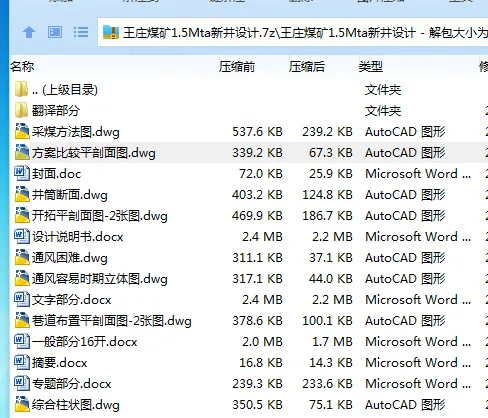This screenshot has height=418, width=488.
Task: Click the 350.5 KB original size cell
Action: [x=257, y=405]
